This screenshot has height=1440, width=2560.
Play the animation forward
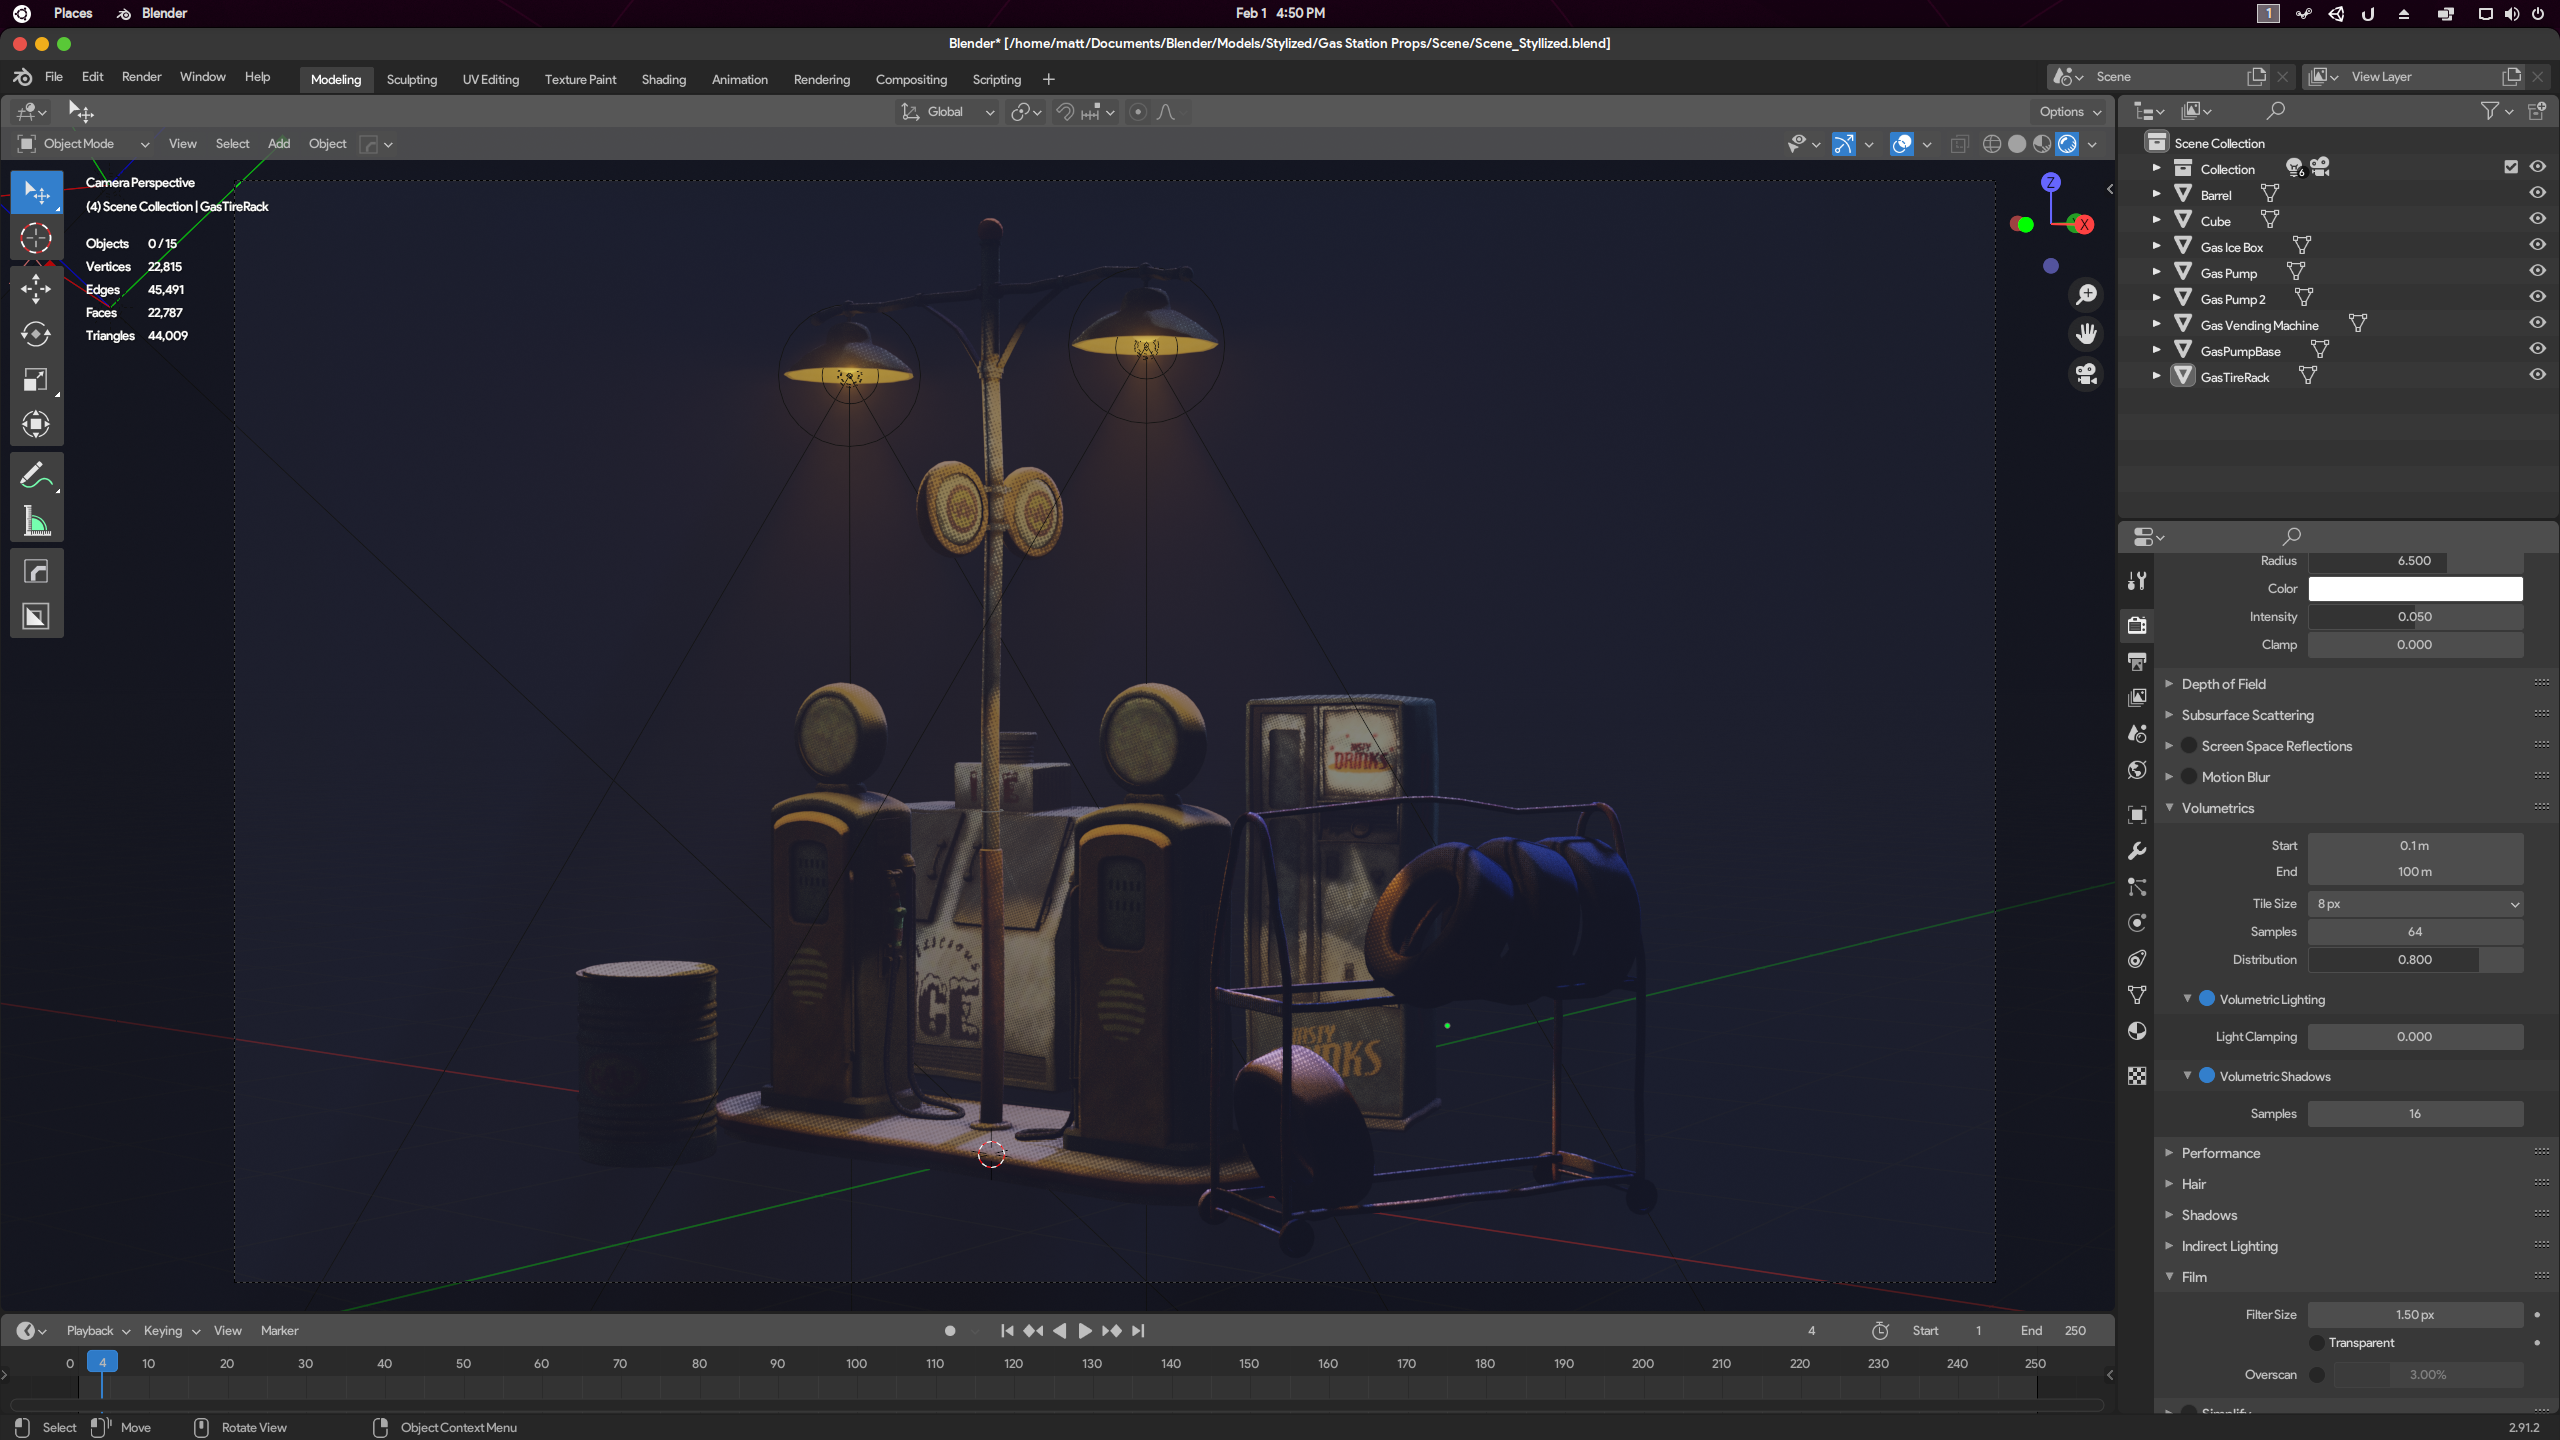[1085, 1330]
